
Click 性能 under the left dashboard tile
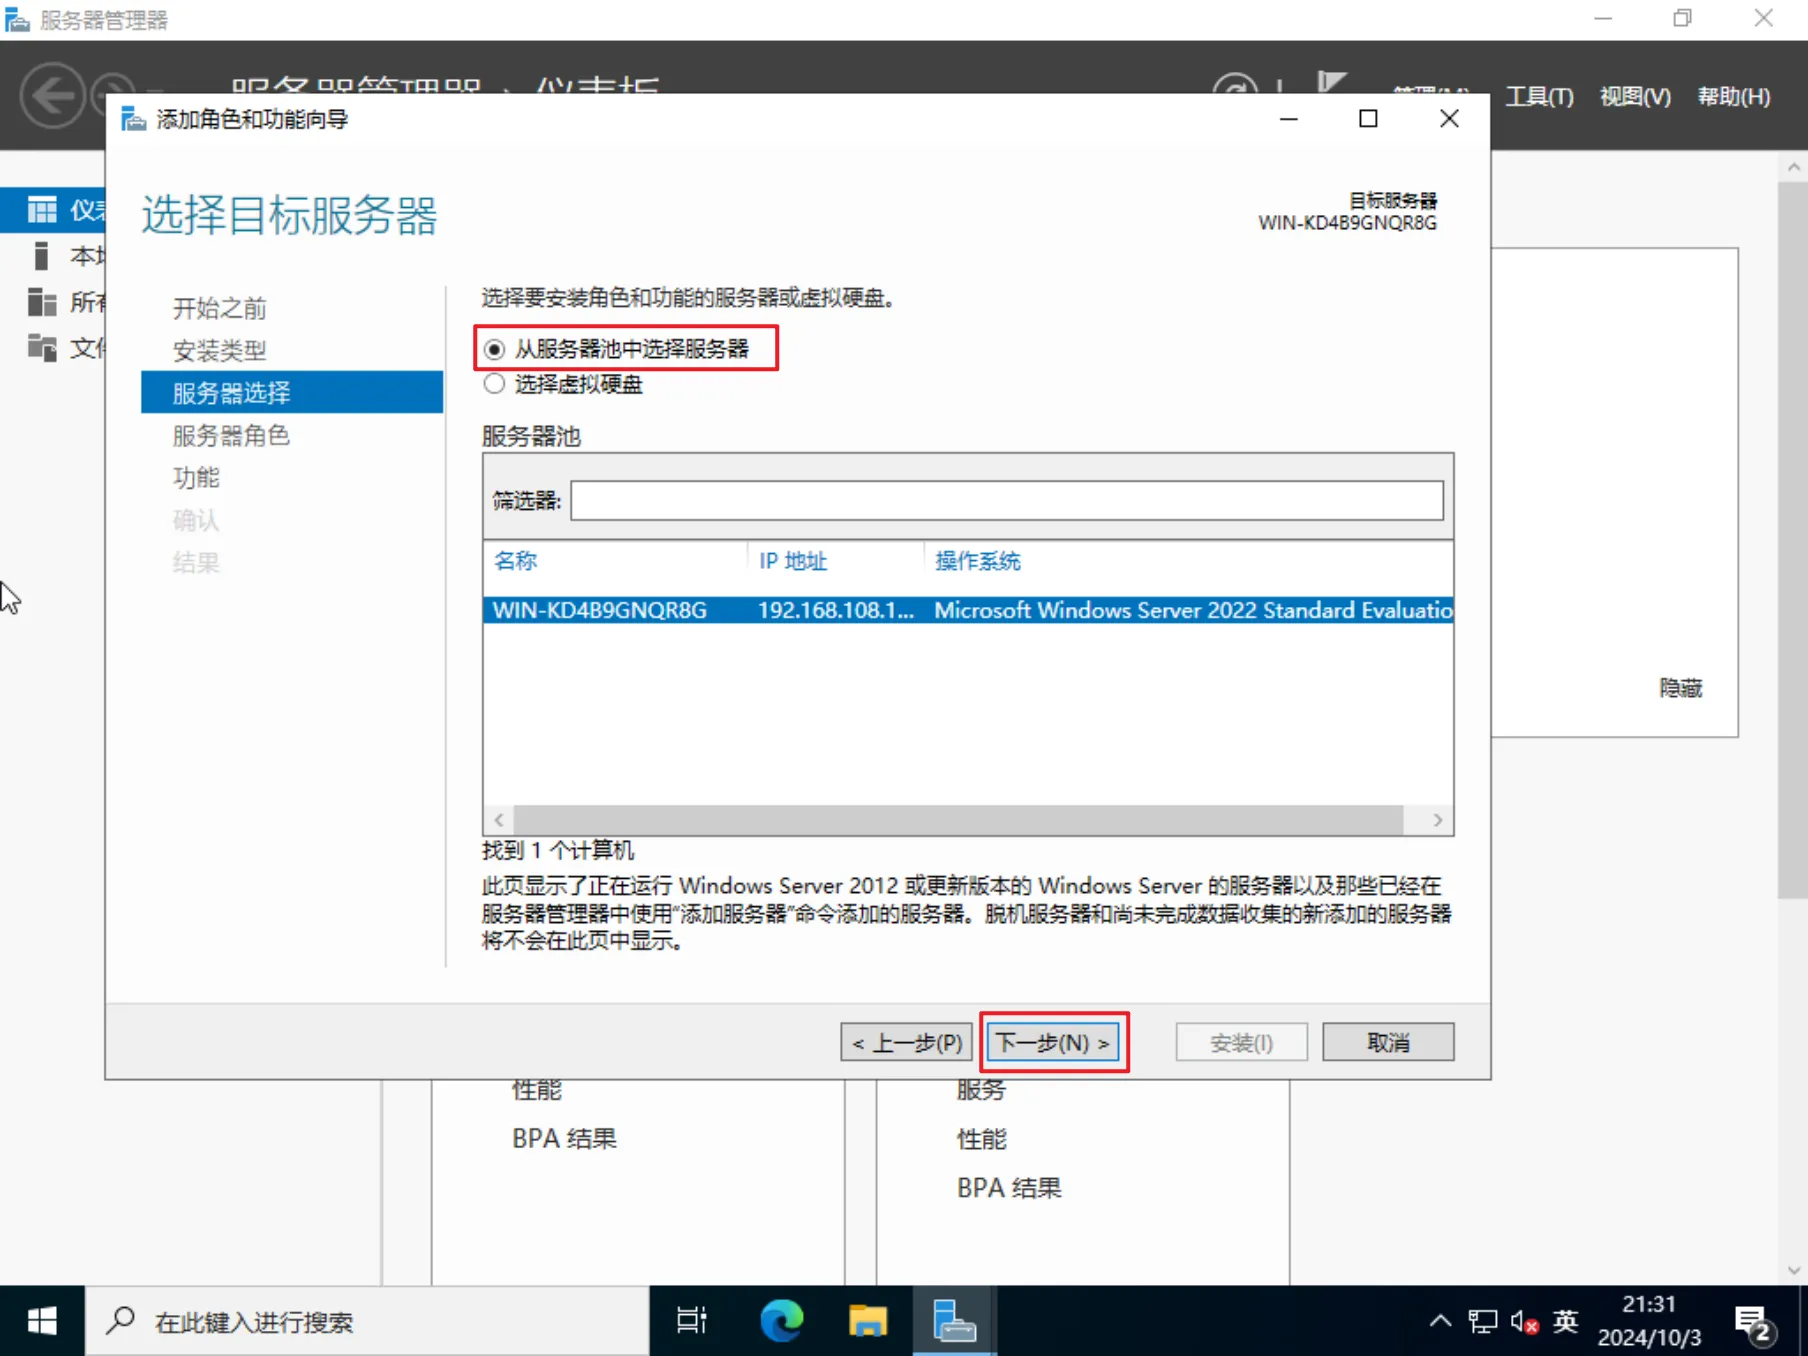537,1090
